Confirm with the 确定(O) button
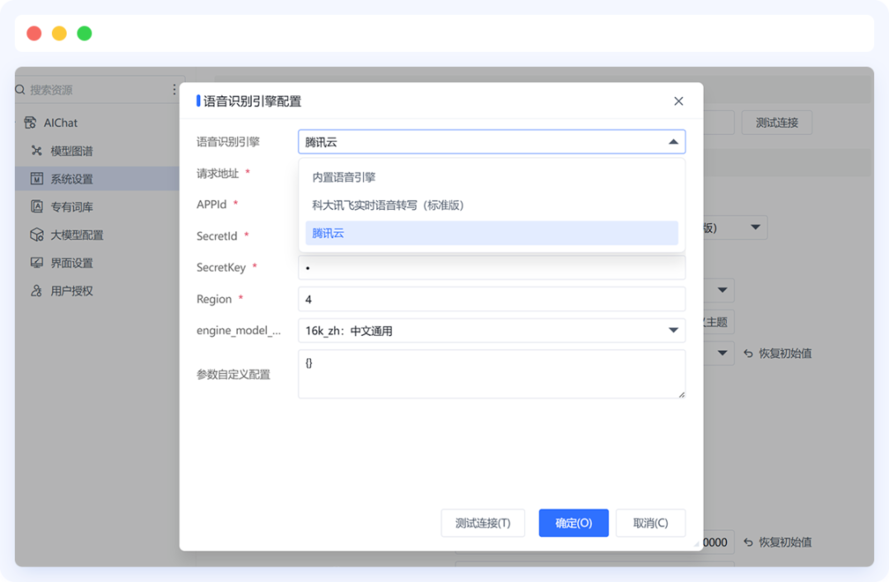The width and height of the screenshot is (889, 582). pyautogui.click(x=573, y=523)
